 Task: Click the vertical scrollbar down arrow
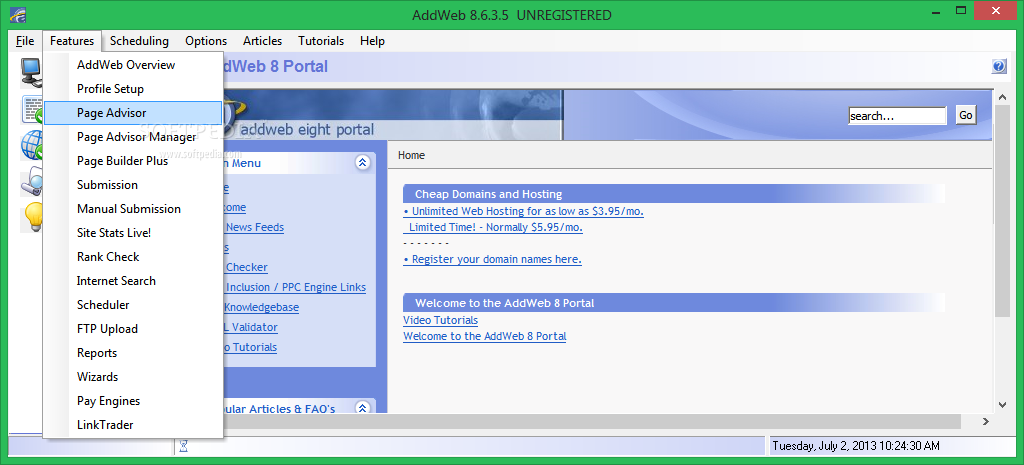1002,406
